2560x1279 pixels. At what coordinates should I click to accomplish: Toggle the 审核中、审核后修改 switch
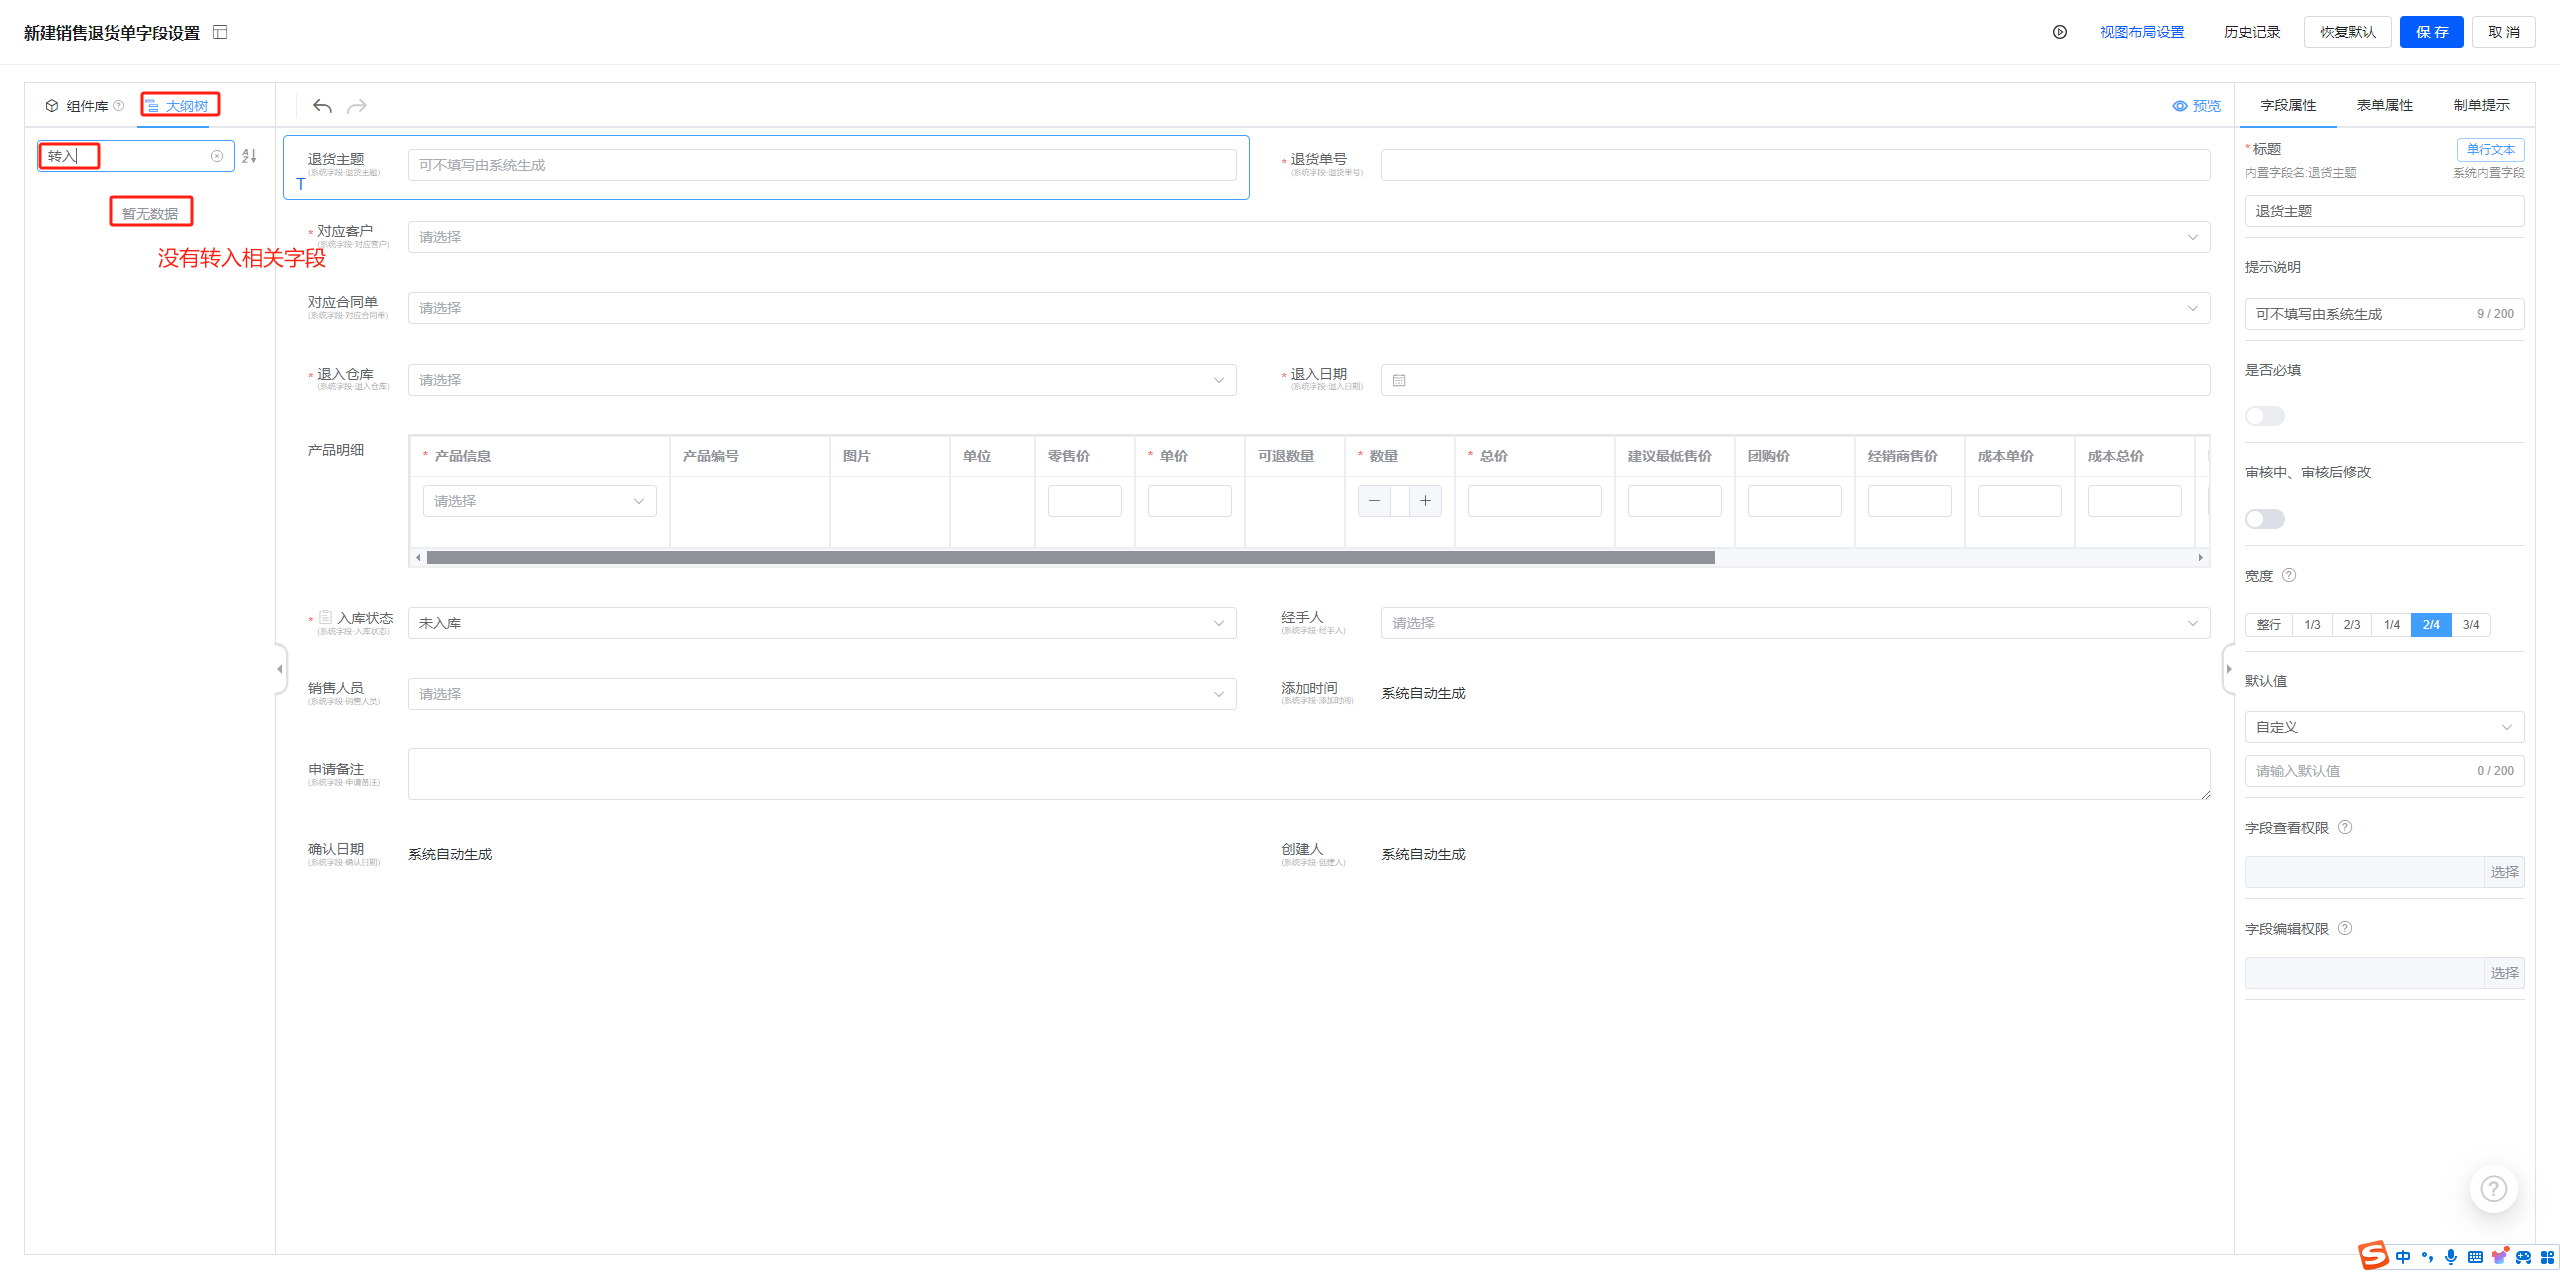click(x=2264, y=519)
